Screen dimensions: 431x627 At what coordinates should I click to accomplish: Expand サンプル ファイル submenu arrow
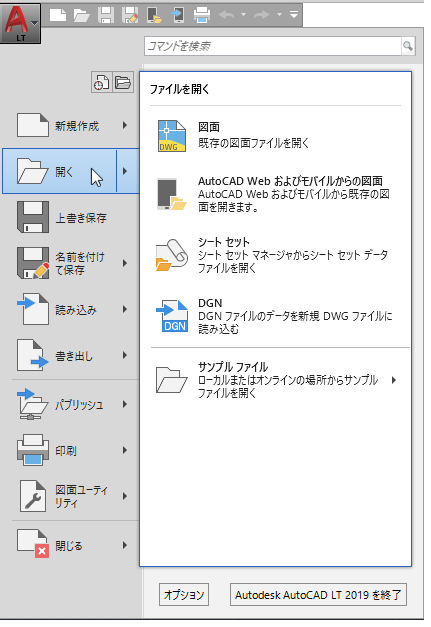(x=394, y=380)
